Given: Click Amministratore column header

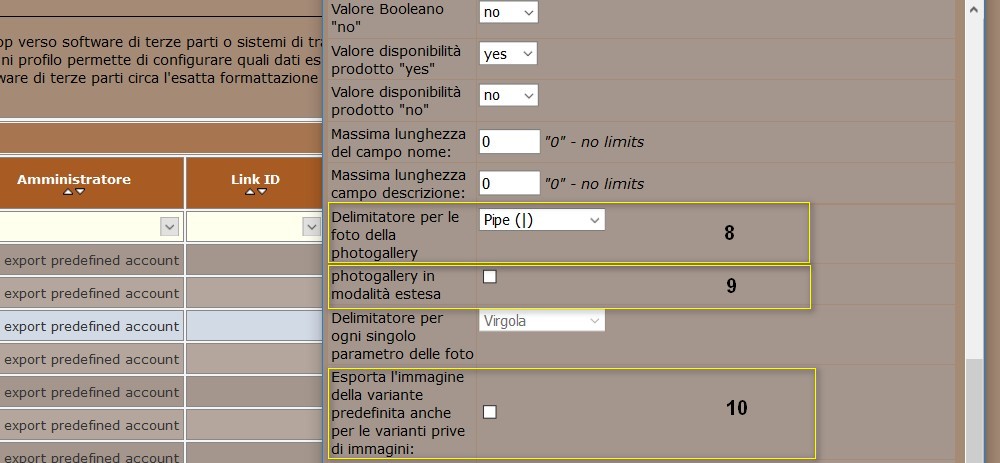Looking at the screenshot, I should pyautogui.click(x=74, y=179).
